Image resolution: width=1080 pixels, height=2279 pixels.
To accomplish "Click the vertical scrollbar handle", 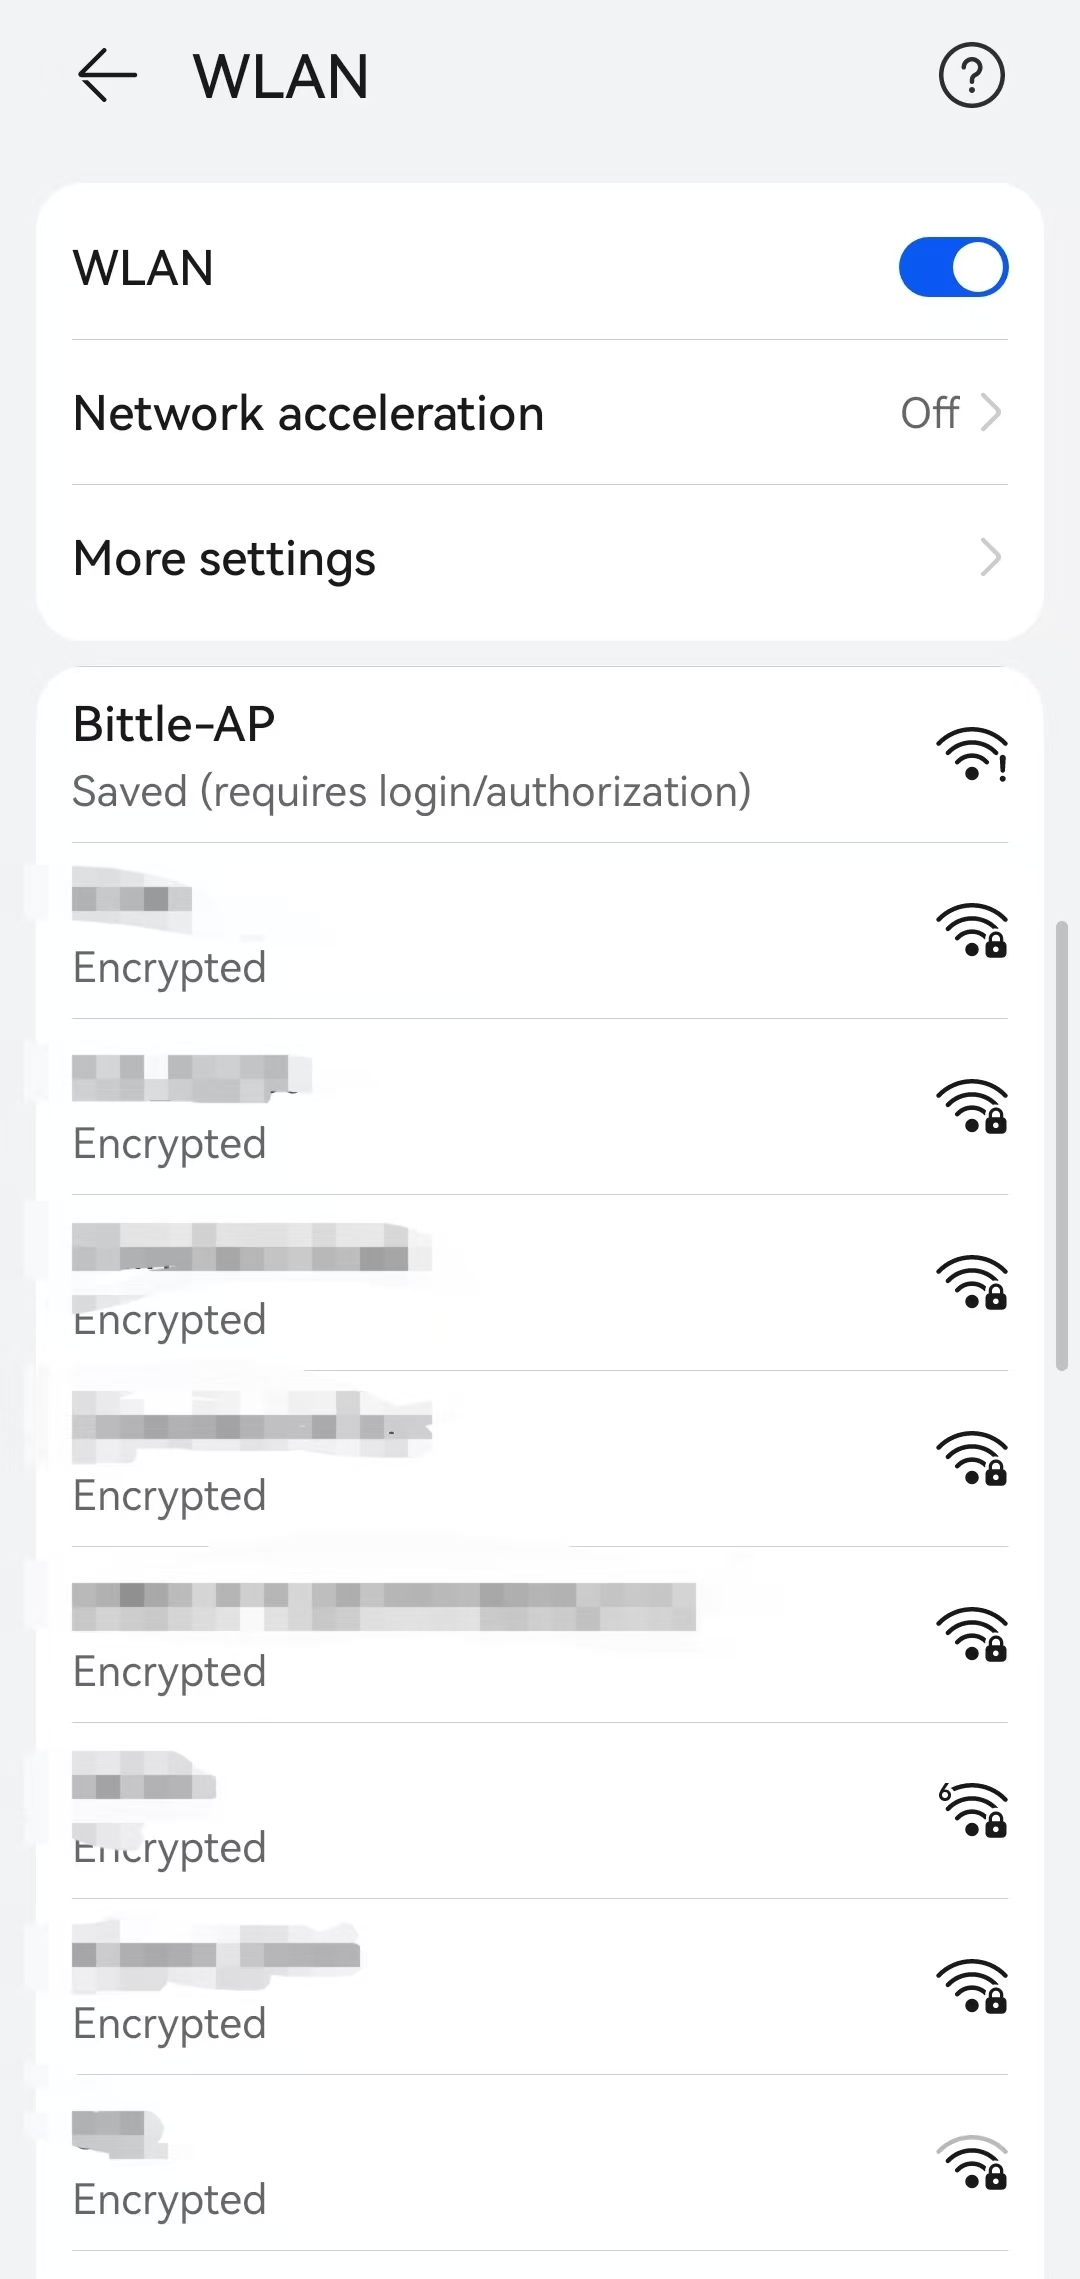I will click(1062, 1145).
